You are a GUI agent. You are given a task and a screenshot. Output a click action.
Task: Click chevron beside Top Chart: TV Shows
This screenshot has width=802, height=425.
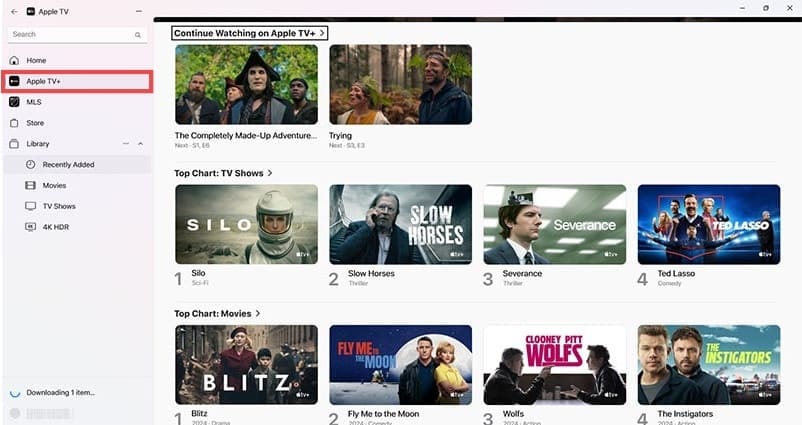pyautogui.click(x=270, y=173)
